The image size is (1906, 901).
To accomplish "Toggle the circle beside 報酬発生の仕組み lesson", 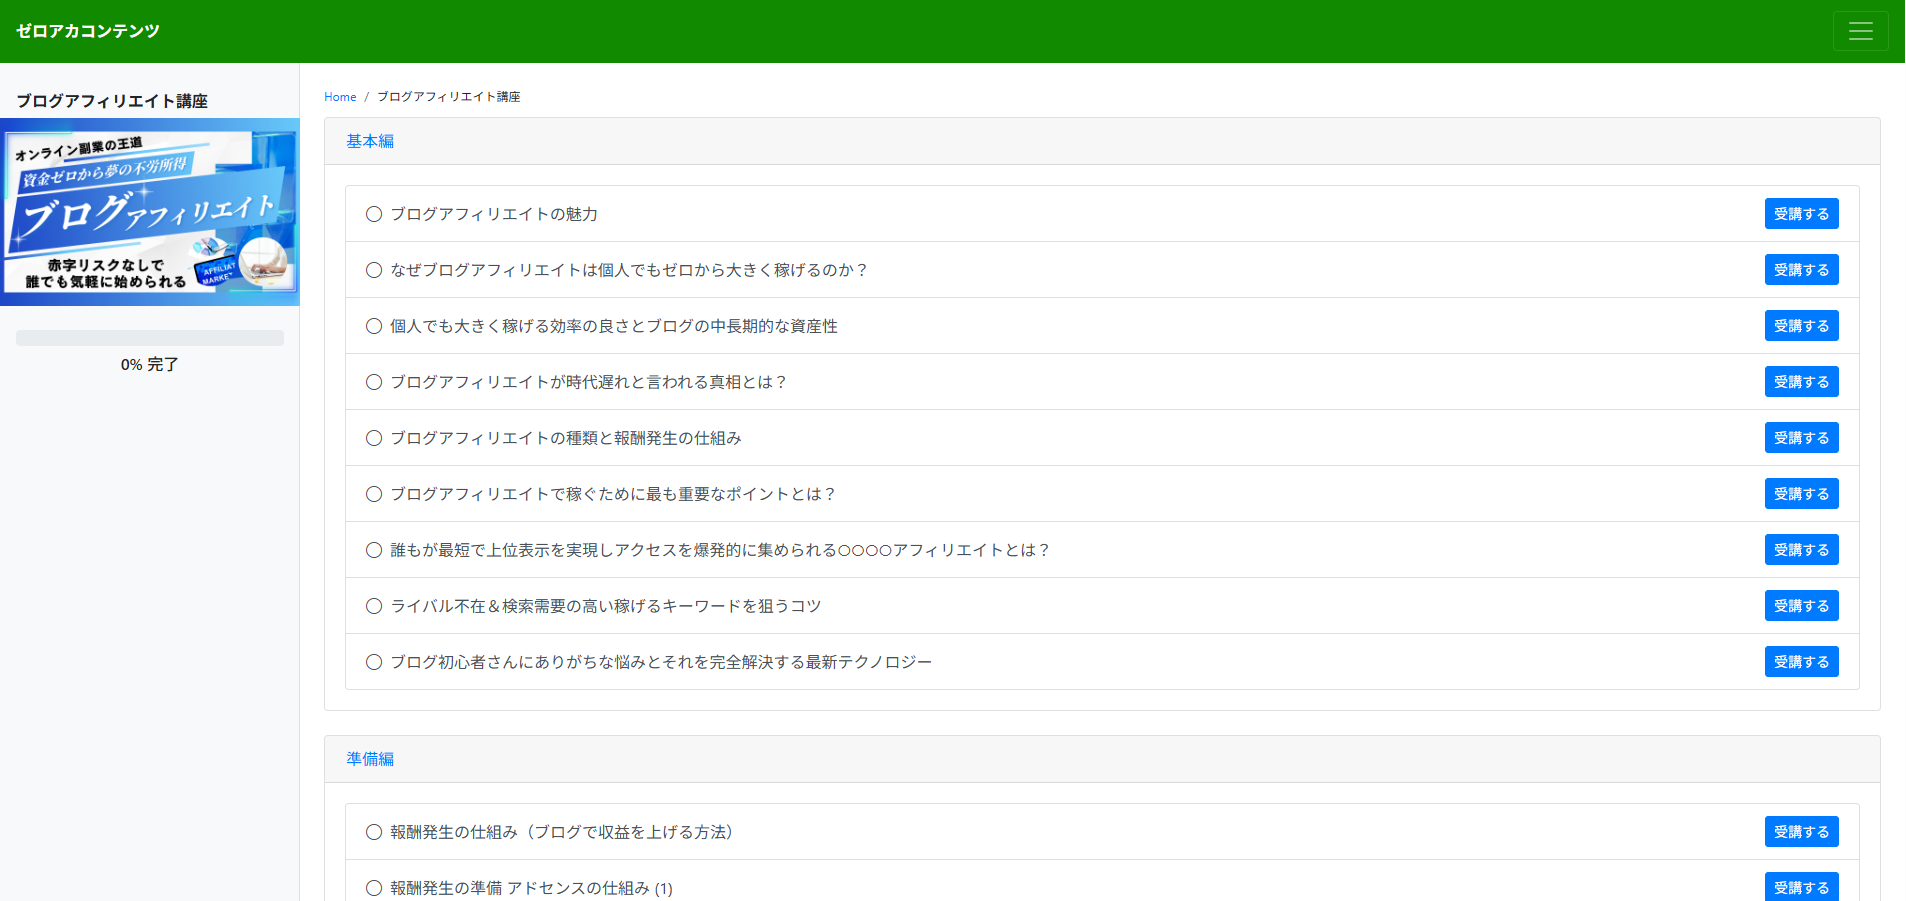I will [x=374, y=831].
